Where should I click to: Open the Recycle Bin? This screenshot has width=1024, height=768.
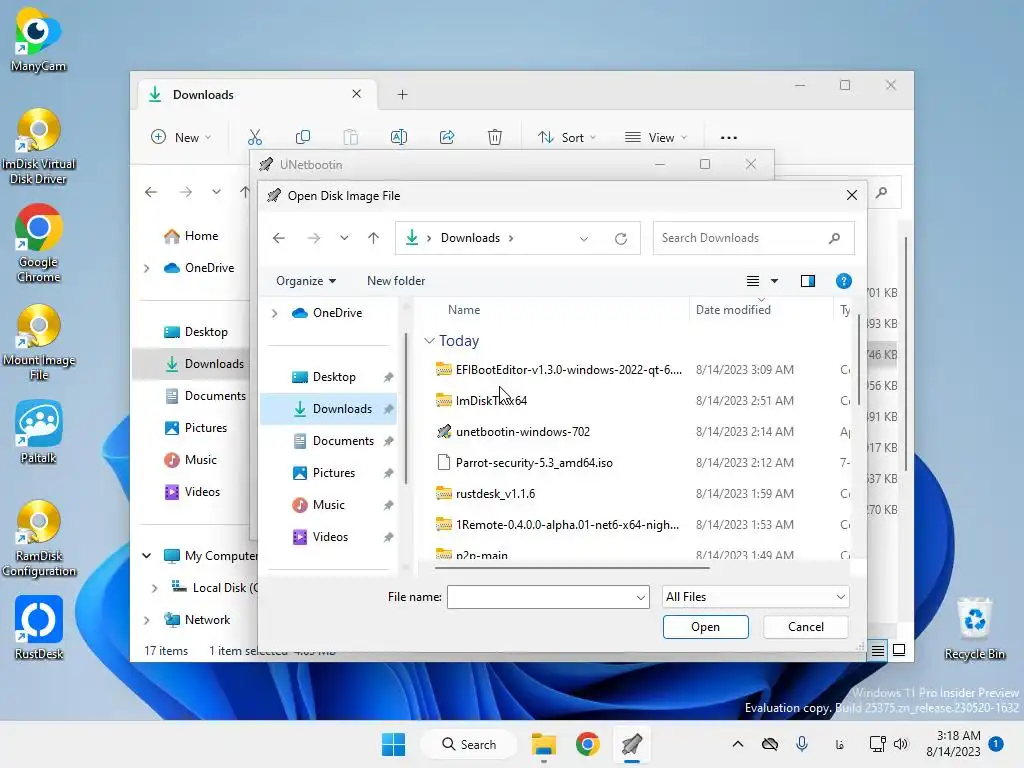[x=974, y=630]
